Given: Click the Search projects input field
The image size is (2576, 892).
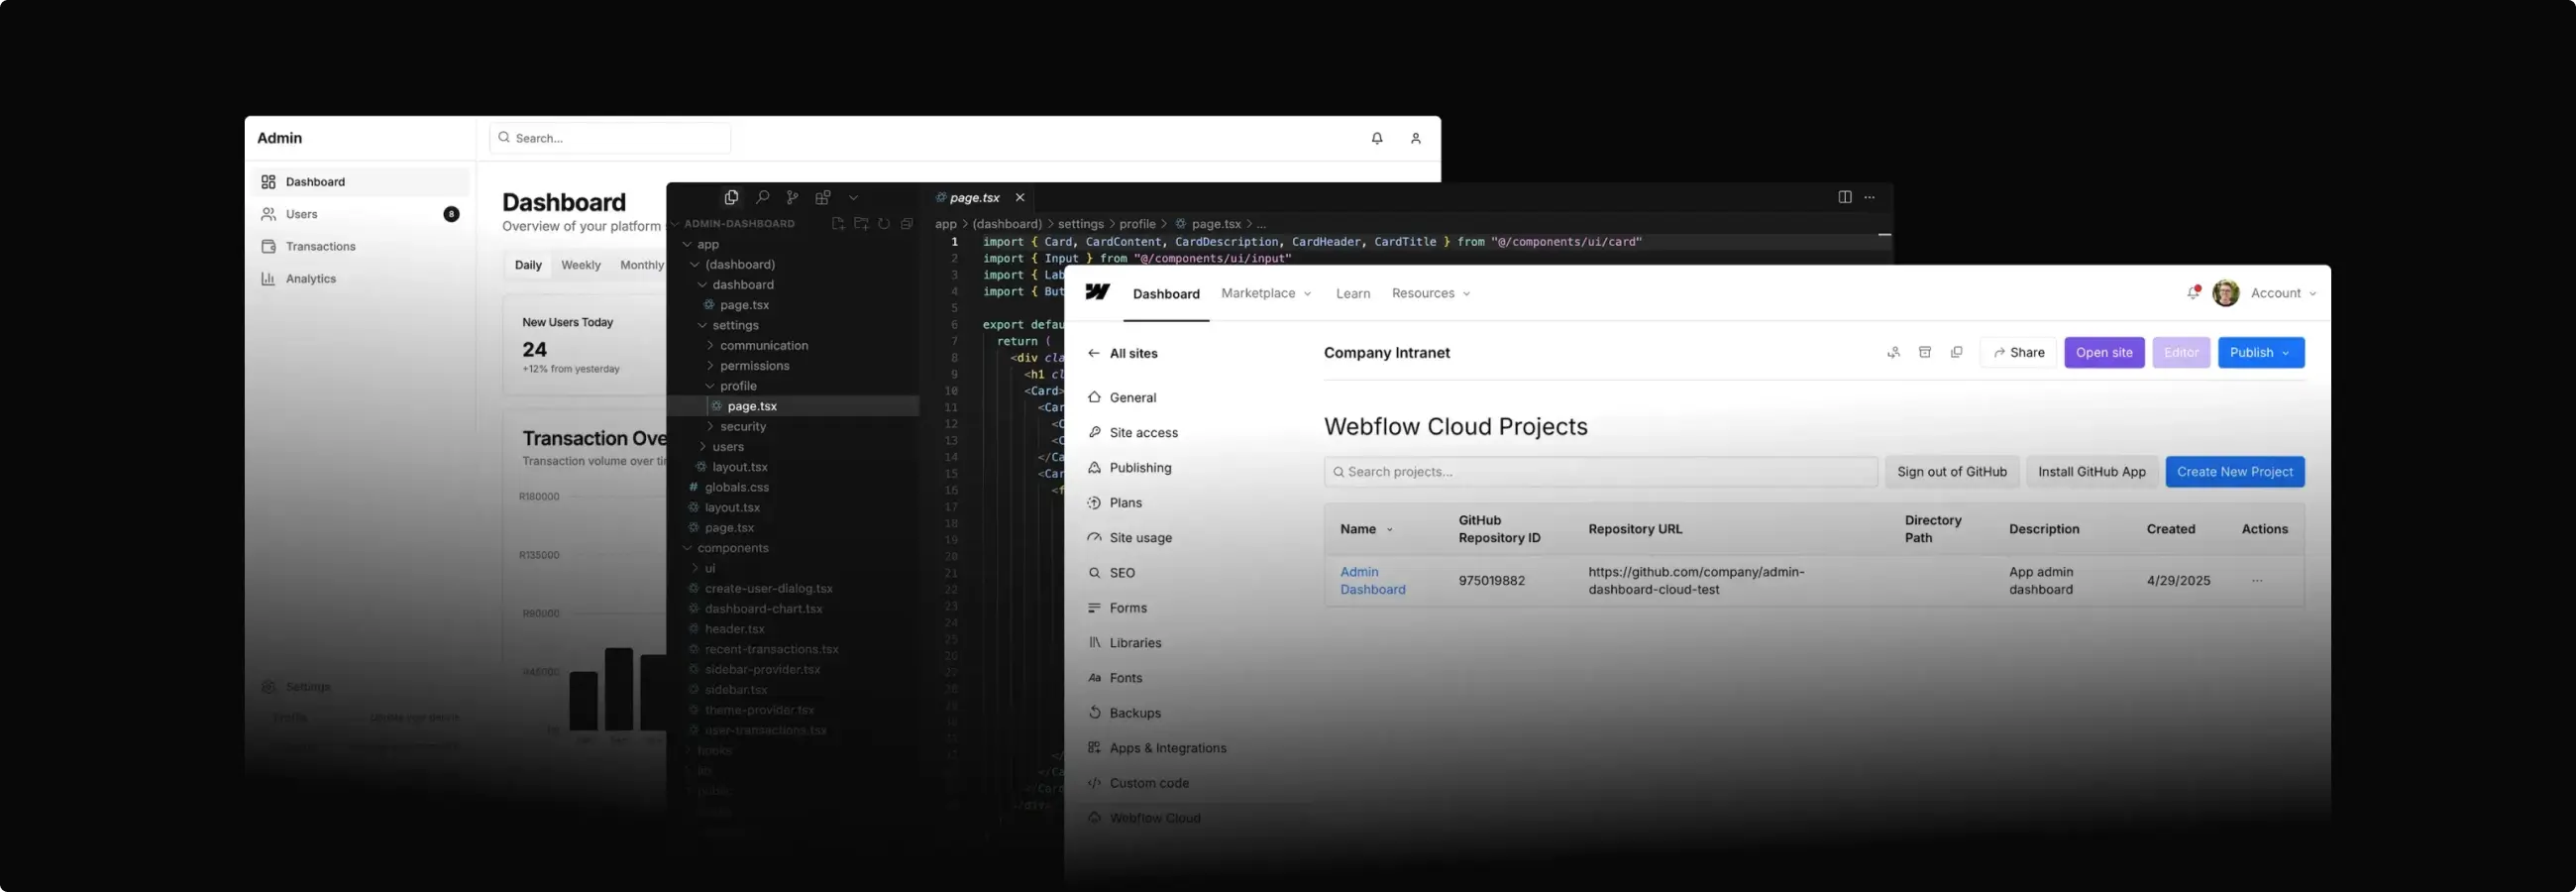Looking at the screenshot, I should [1600, 472].
